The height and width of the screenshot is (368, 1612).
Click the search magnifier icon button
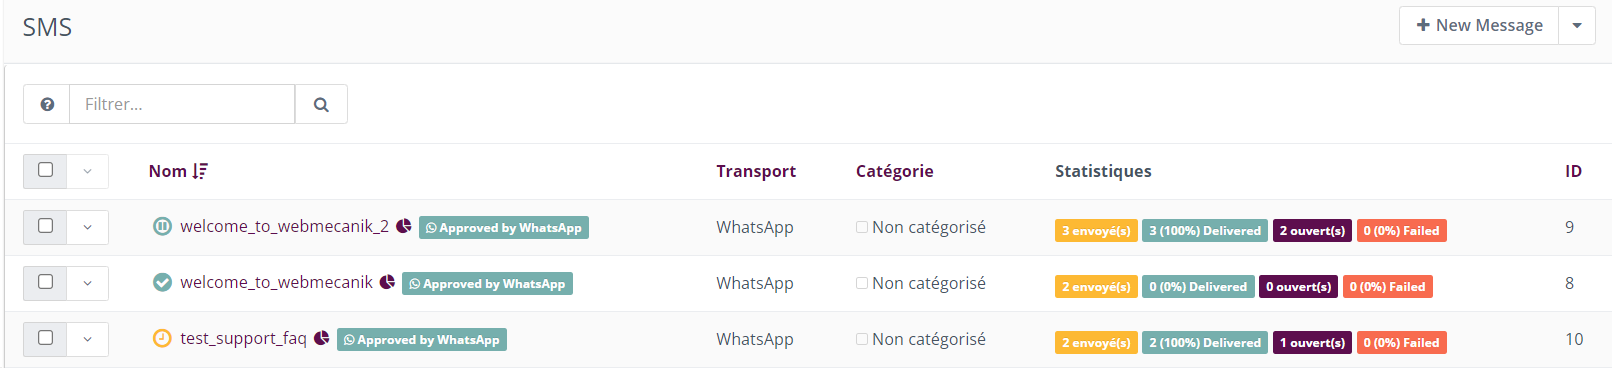point(321,104)
